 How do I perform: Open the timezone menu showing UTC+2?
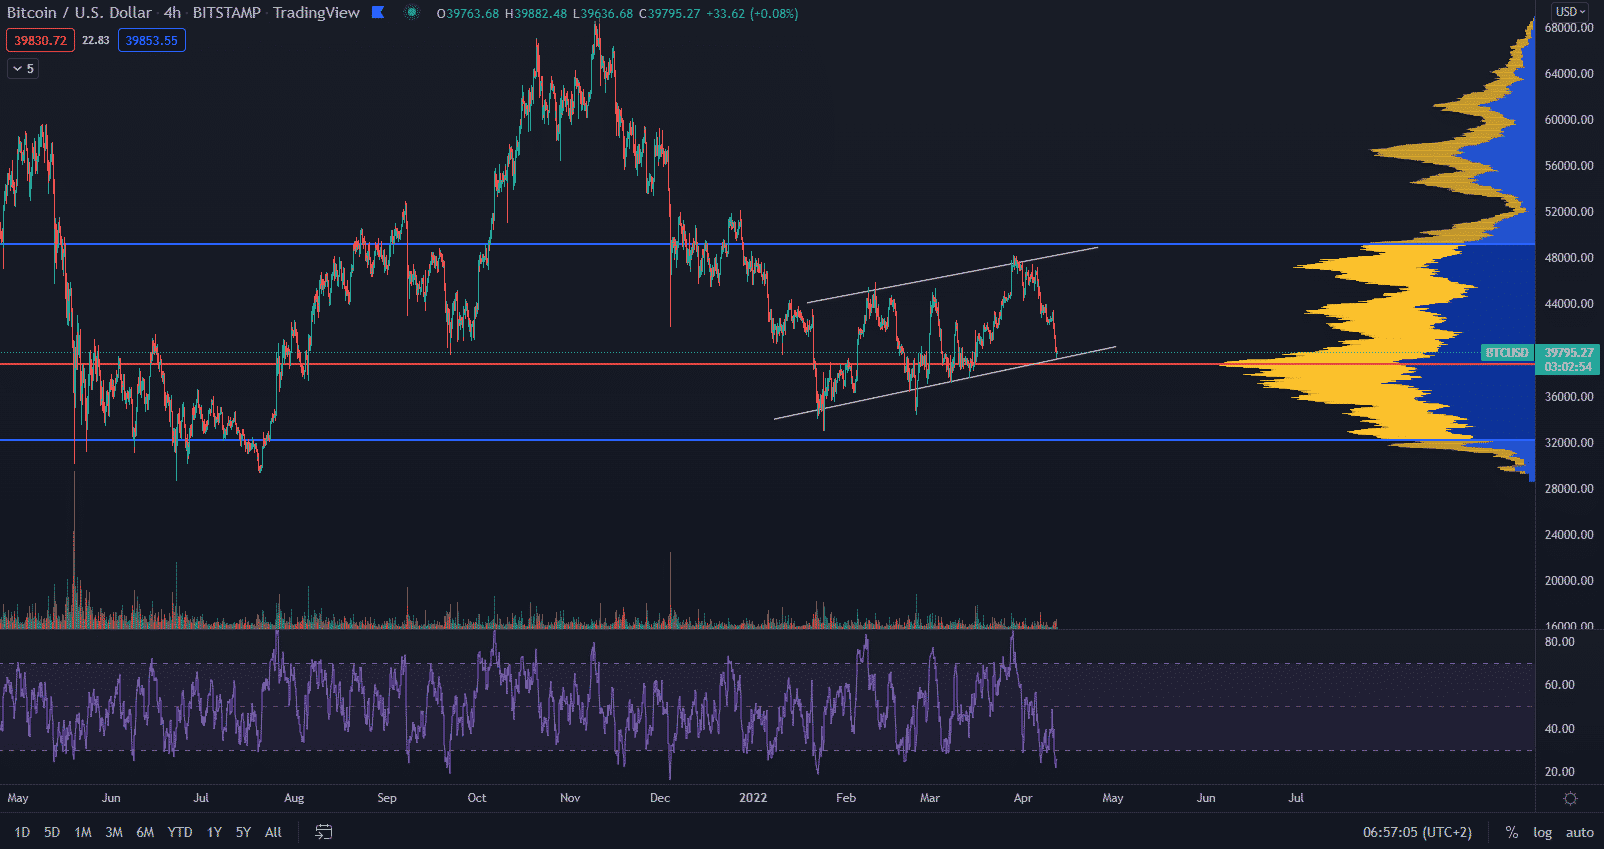1417,832
